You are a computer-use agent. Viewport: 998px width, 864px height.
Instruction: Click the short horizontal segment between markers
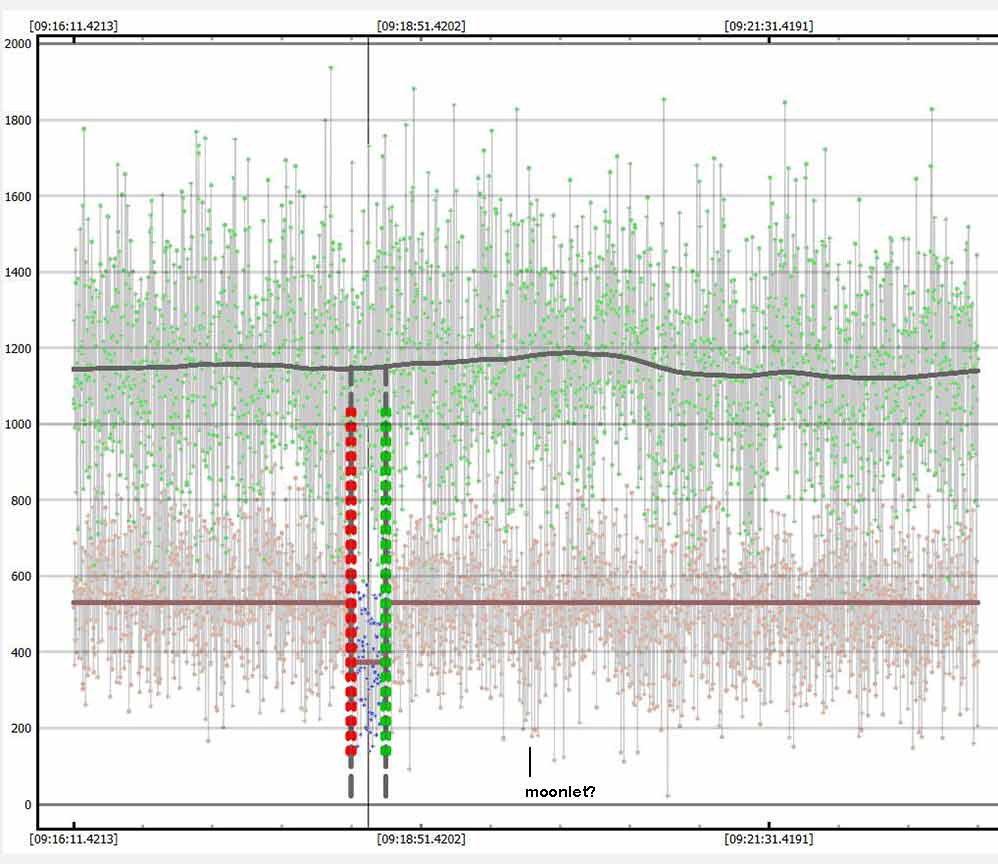368,661
